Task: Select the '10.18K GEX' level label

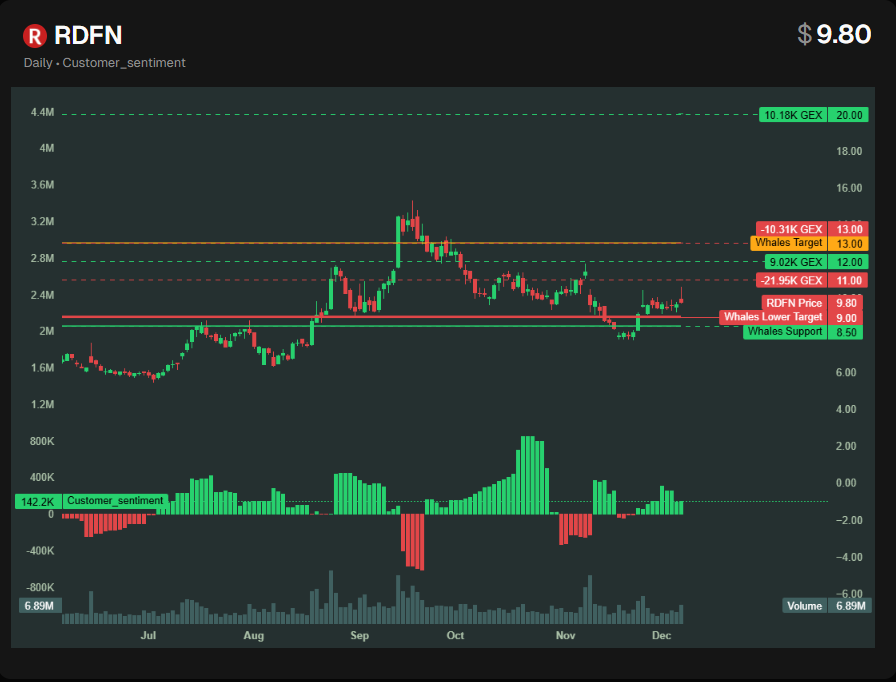Action: 793,115
